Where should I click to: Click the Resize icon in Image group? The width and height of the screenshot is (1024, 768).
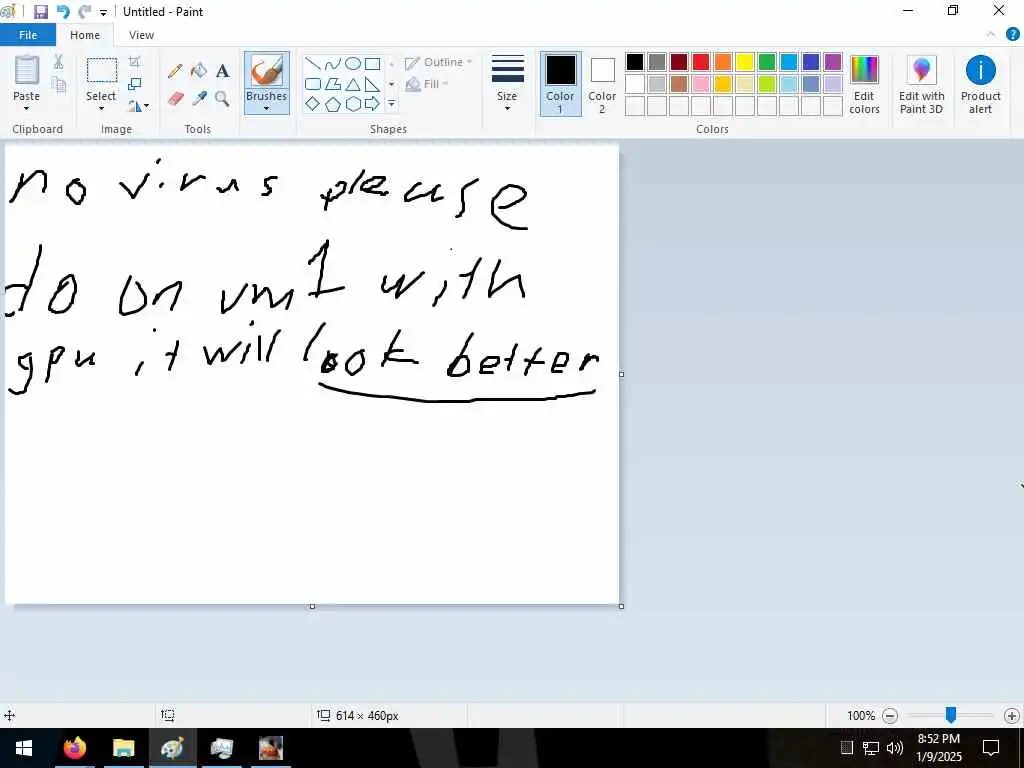pyautogui.click(x=135, y=84)
